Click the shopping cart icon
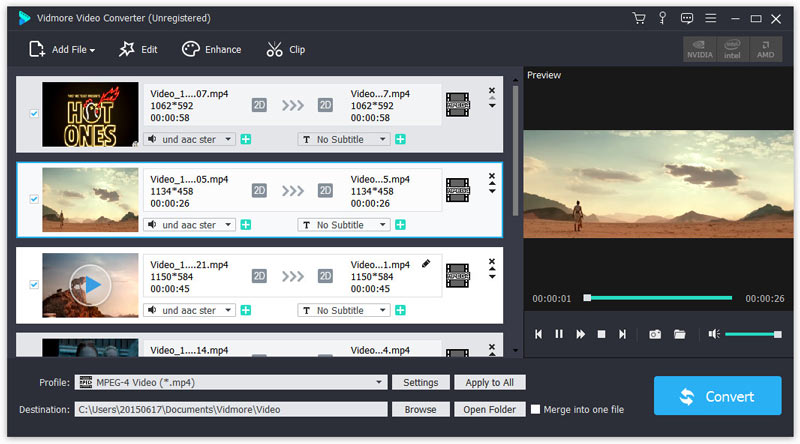800x444 pixels. pyautogui.click(x=639, y=18)
